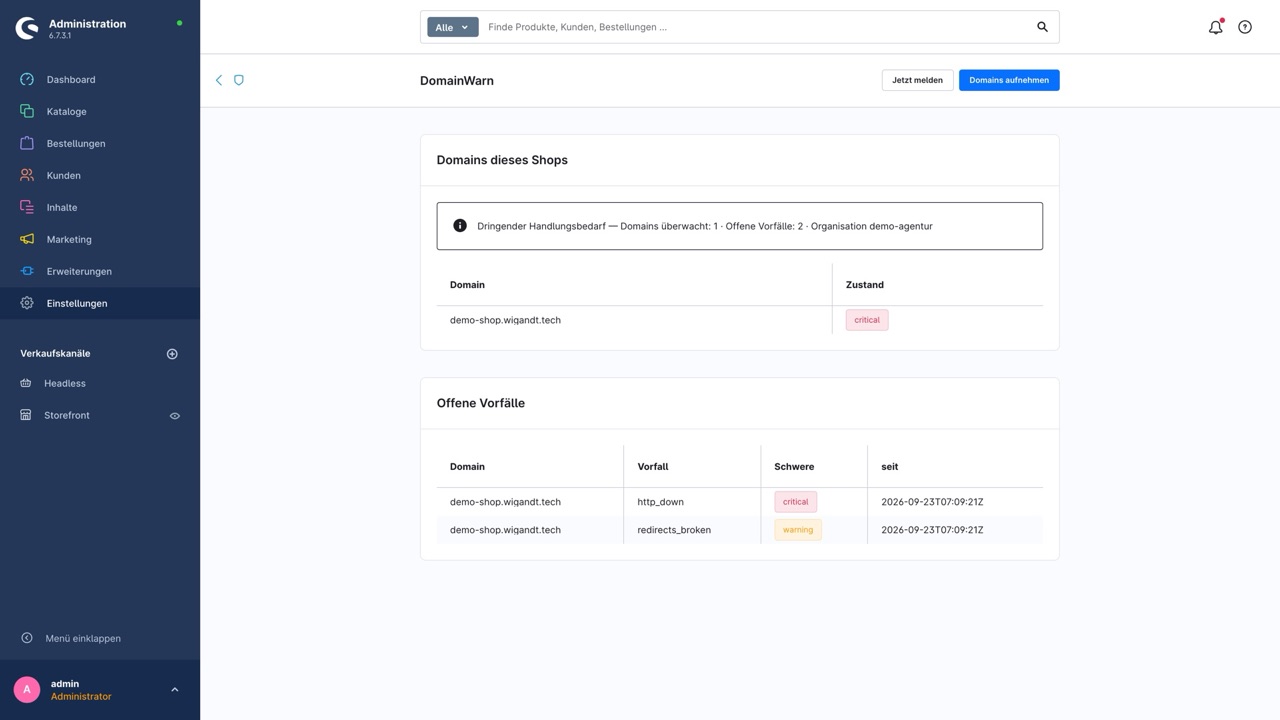Open the Headless sales channel
The image size is (1280, 720).
65,383
